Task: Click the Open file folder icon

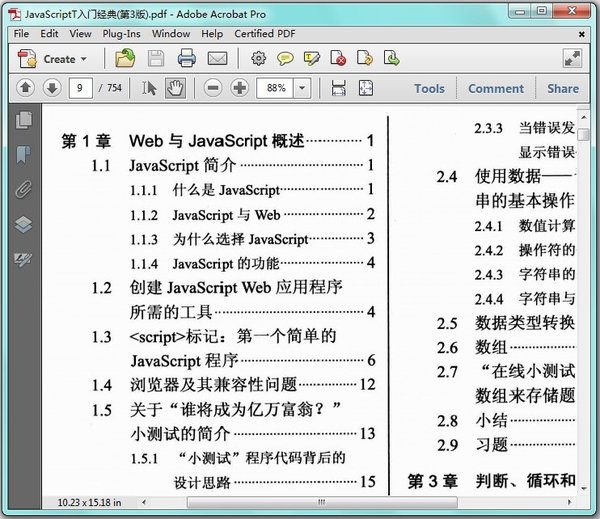Action: click(x=125, y=59)
